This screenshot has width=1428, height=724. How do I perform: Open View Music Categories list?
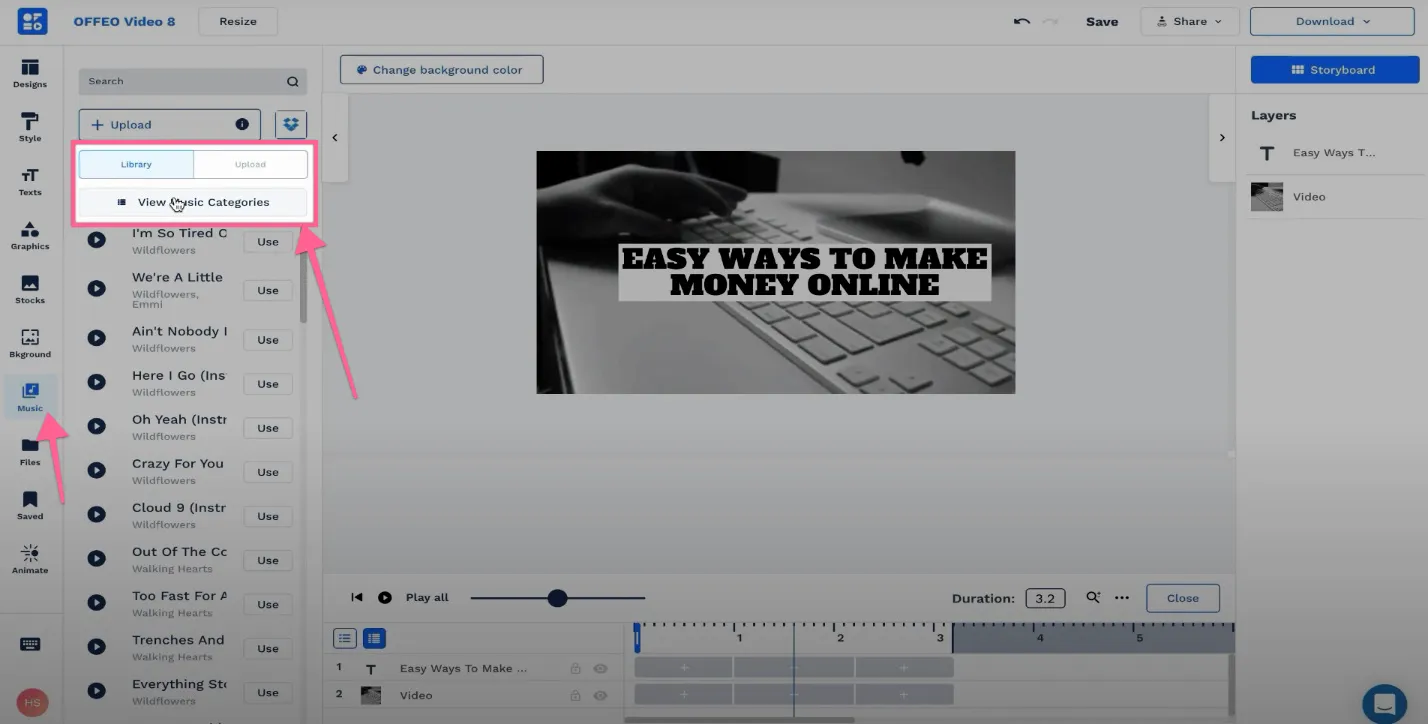point(193,202)
